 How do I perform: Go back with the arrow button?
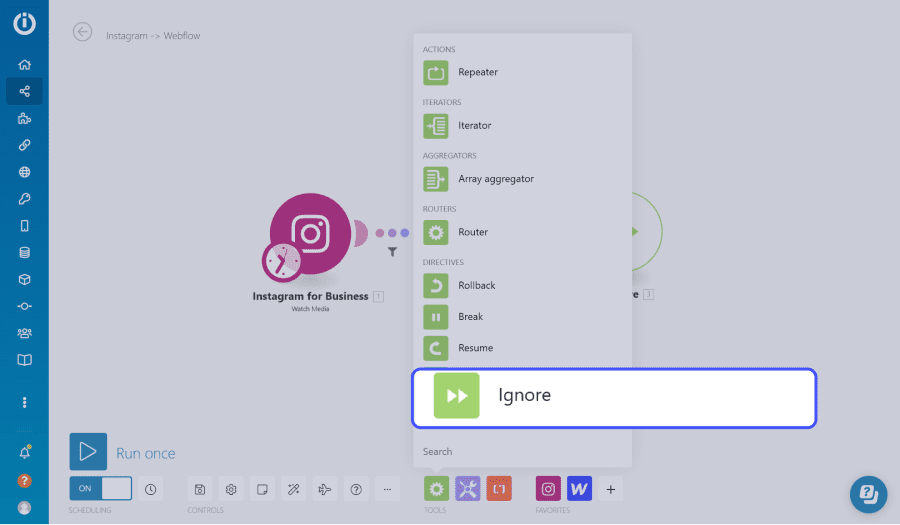point(83,32)
